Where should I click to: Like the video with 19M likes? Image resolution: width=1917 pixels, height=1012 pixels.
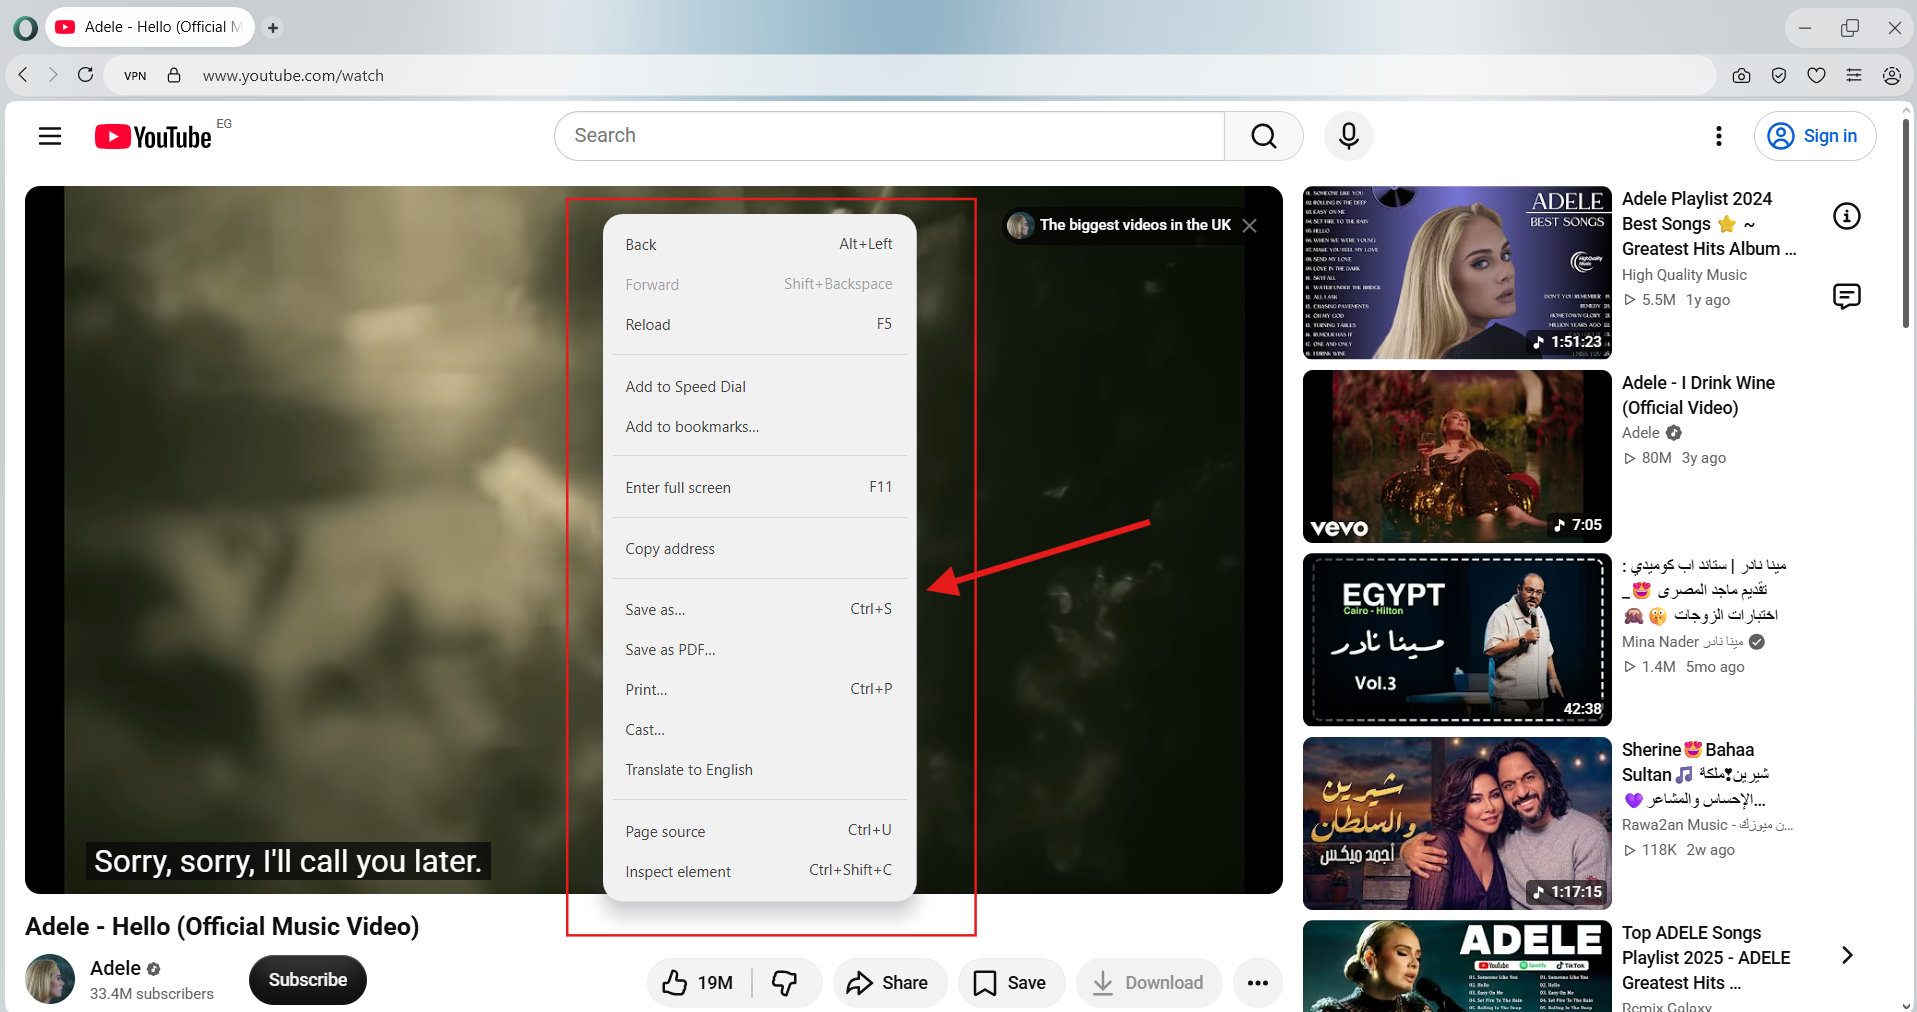[x=699, y=983]
